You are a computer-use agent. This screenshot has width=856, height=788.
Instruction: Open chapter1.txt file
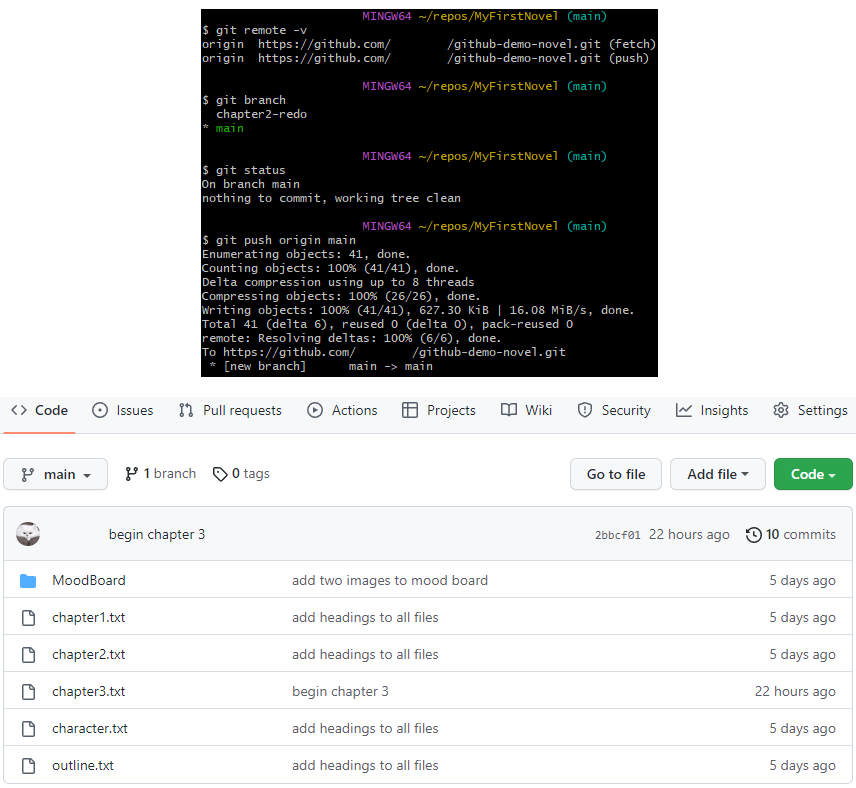pos(88,617)
